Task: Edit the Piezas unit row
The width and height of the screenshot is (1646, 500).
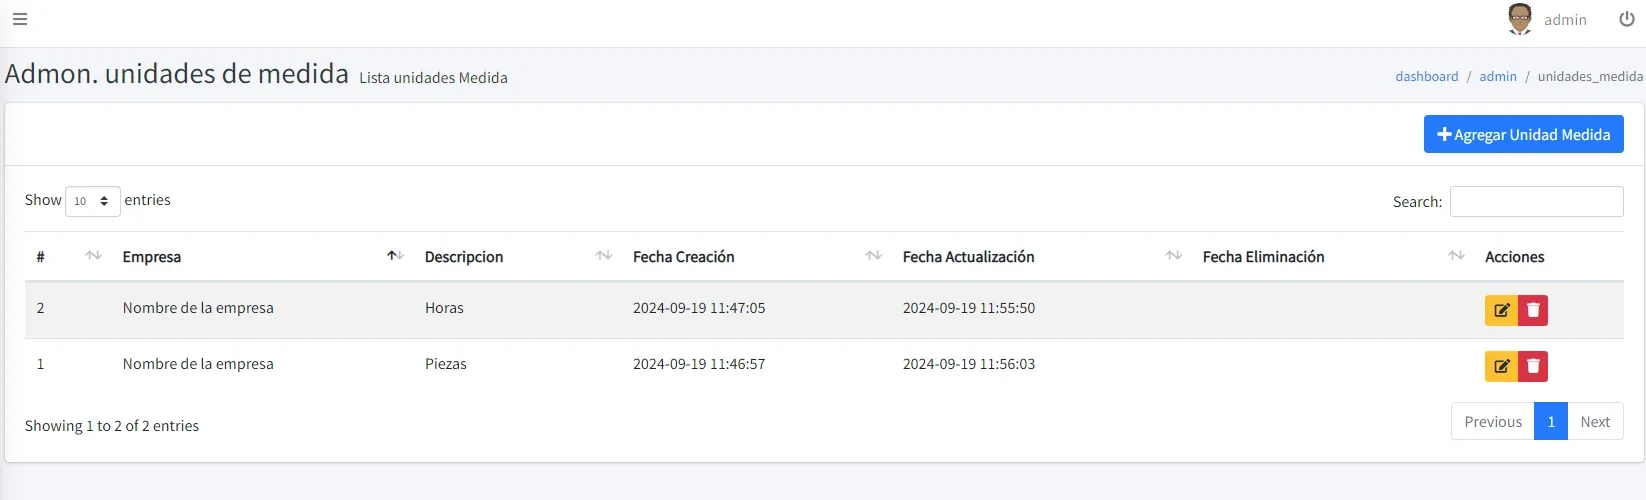Action: (1501, 366)
